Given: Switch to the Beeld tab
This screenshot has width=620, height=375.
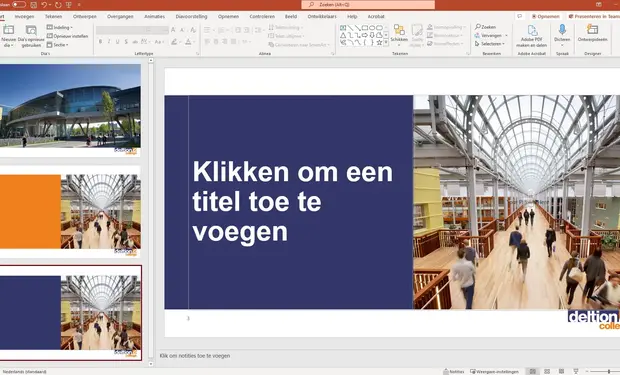Looking at the screenshot, I should tap(291, 17).
